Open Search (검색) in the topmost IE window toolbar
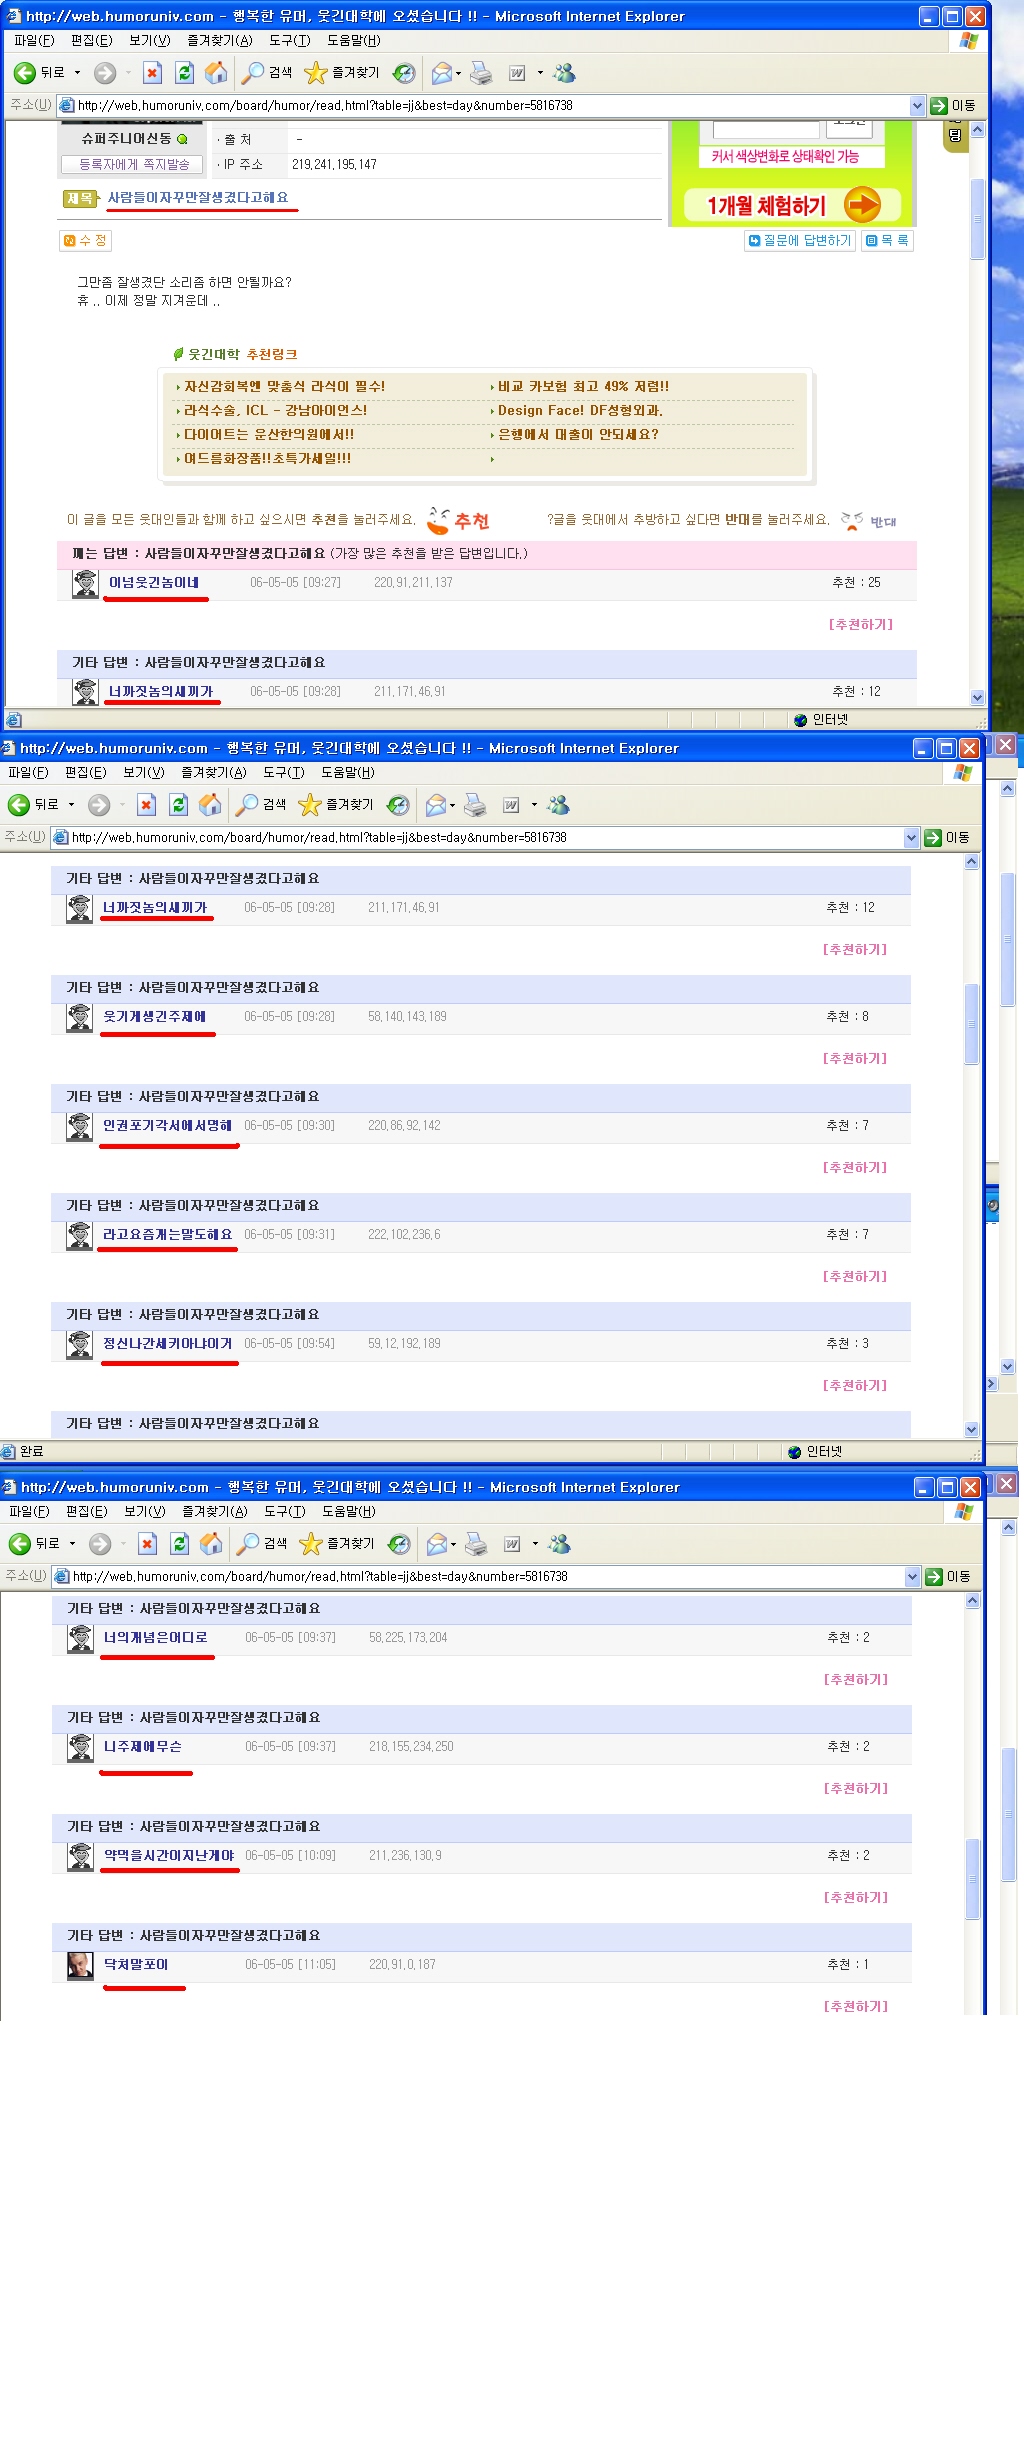The image size is (1024, 2458). pos(267,73)
